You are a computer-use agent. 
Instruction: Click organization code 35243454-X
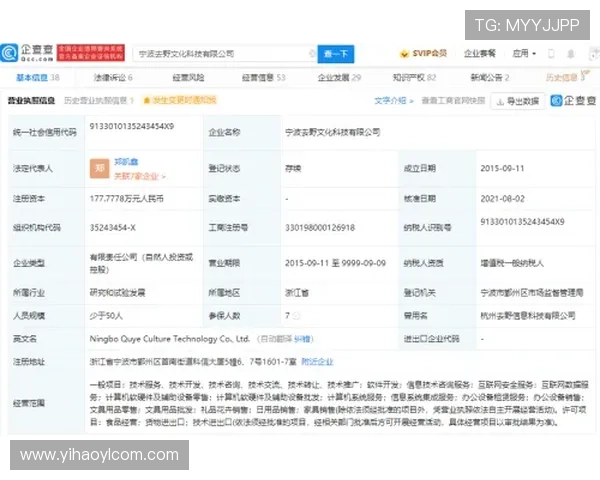point(112,228)
